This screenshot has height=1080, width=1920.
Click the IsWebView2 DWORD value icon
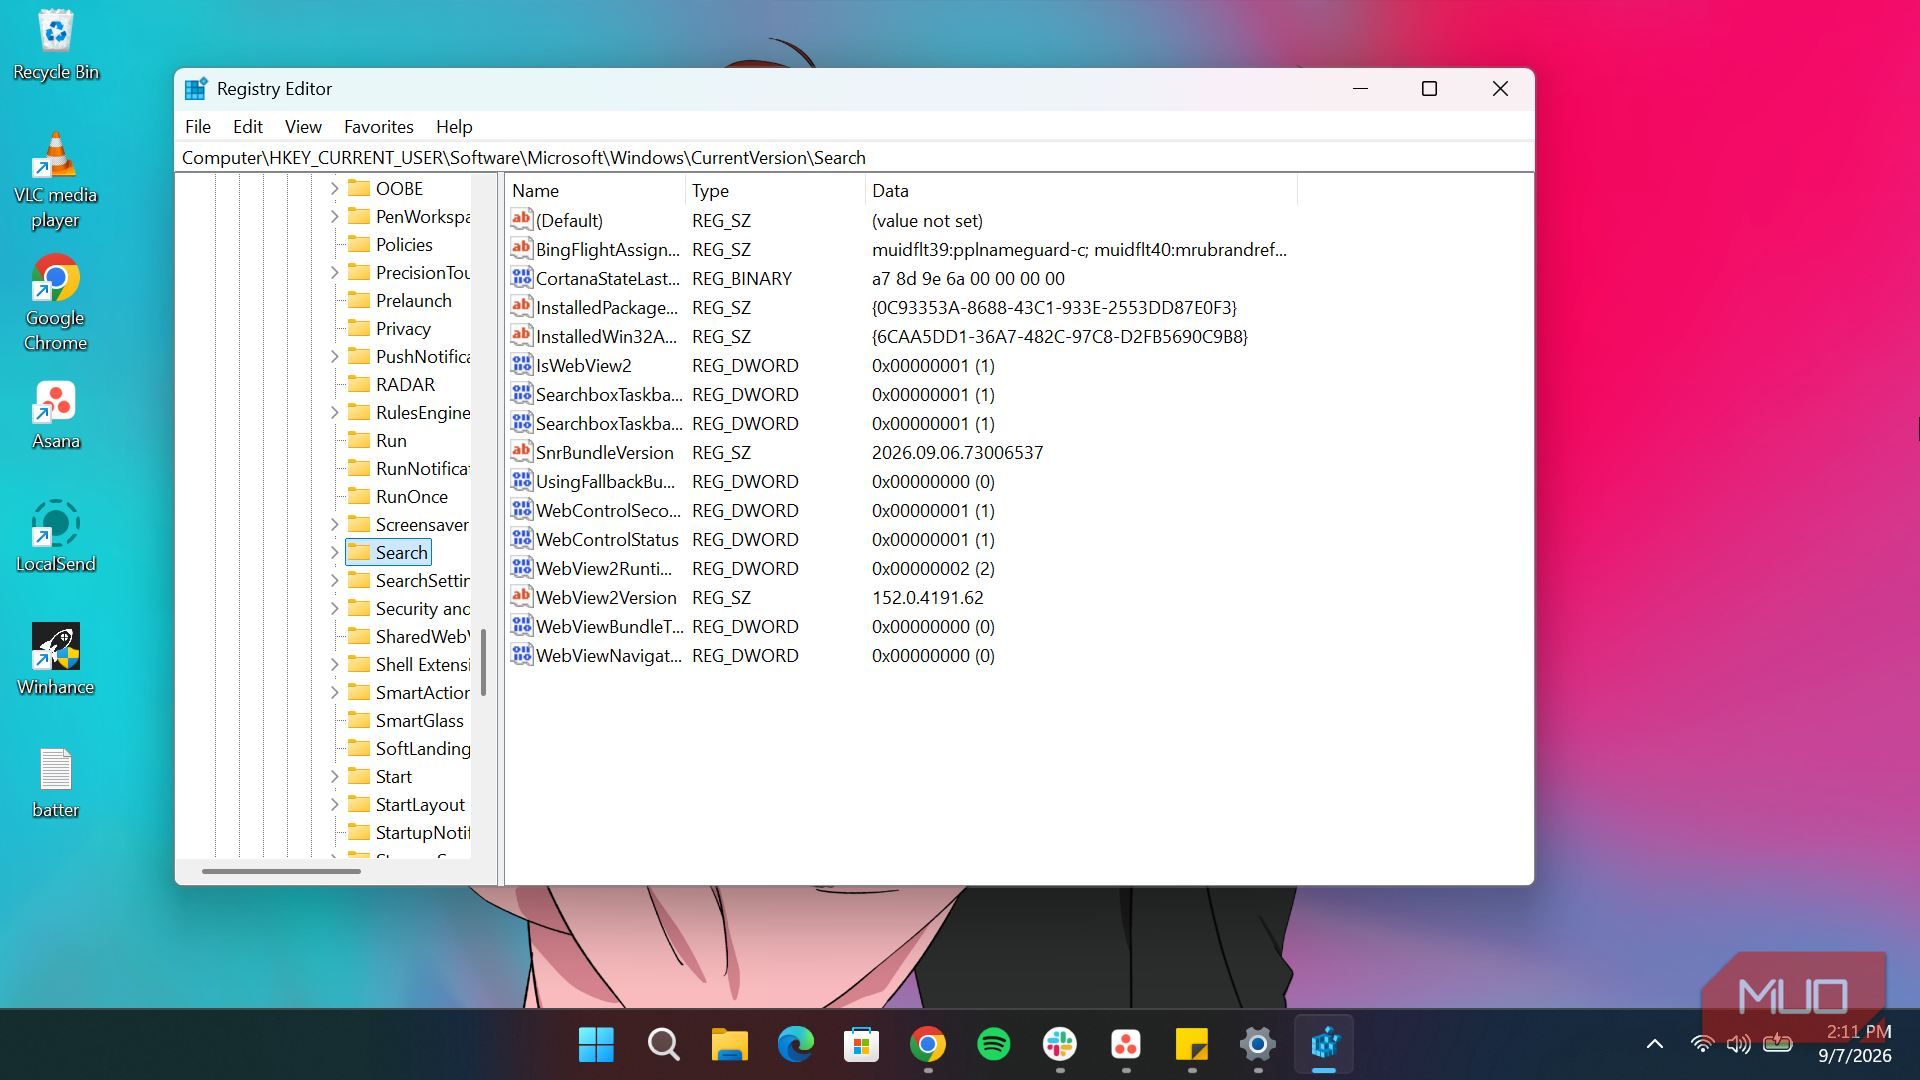521,365
